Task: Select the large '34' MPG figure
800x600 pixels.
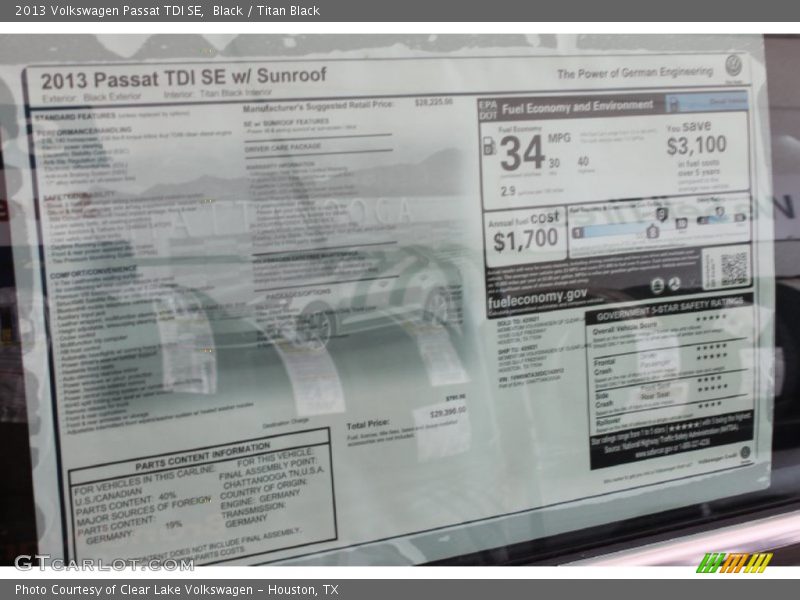Action: (522, 153)
